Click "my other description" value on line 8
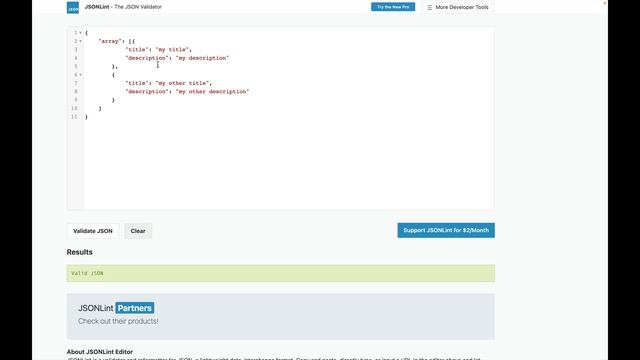 pyautogui.click(x=212, y=91)
